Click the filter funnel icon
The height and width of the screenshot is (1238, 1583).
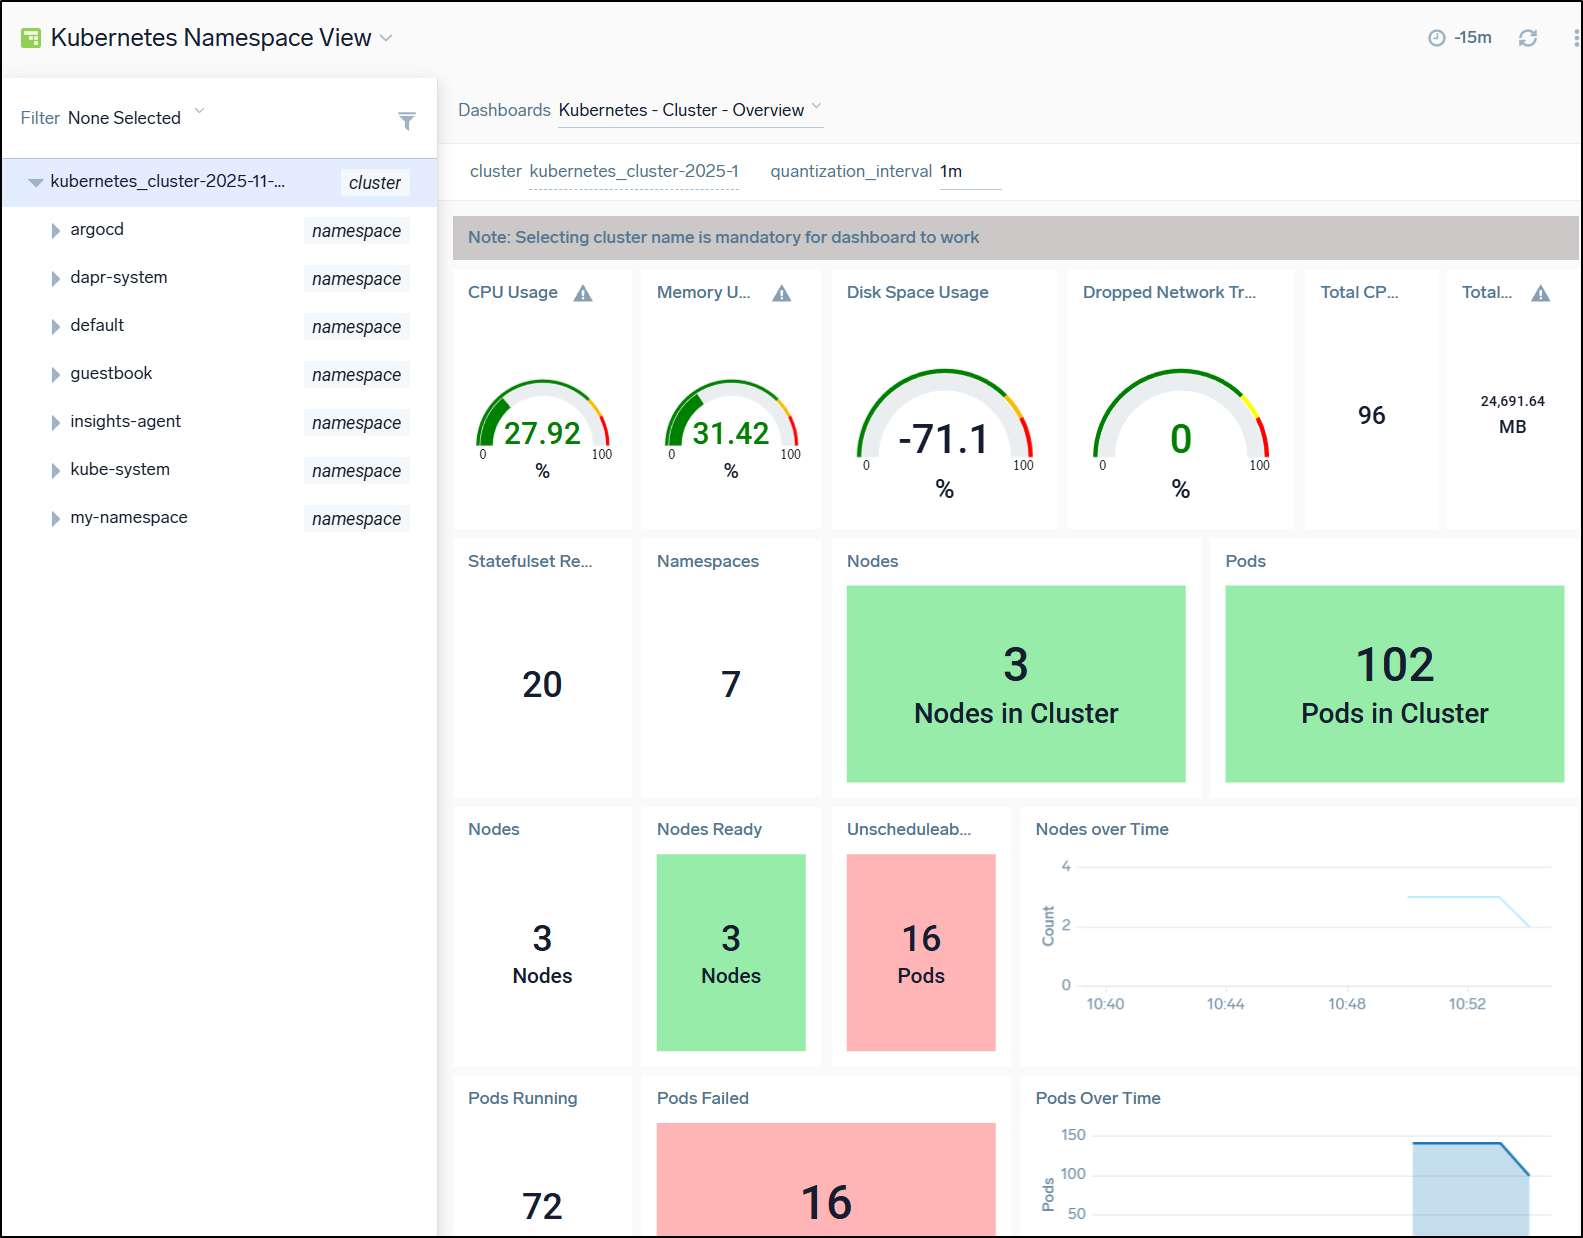point(406,121)
